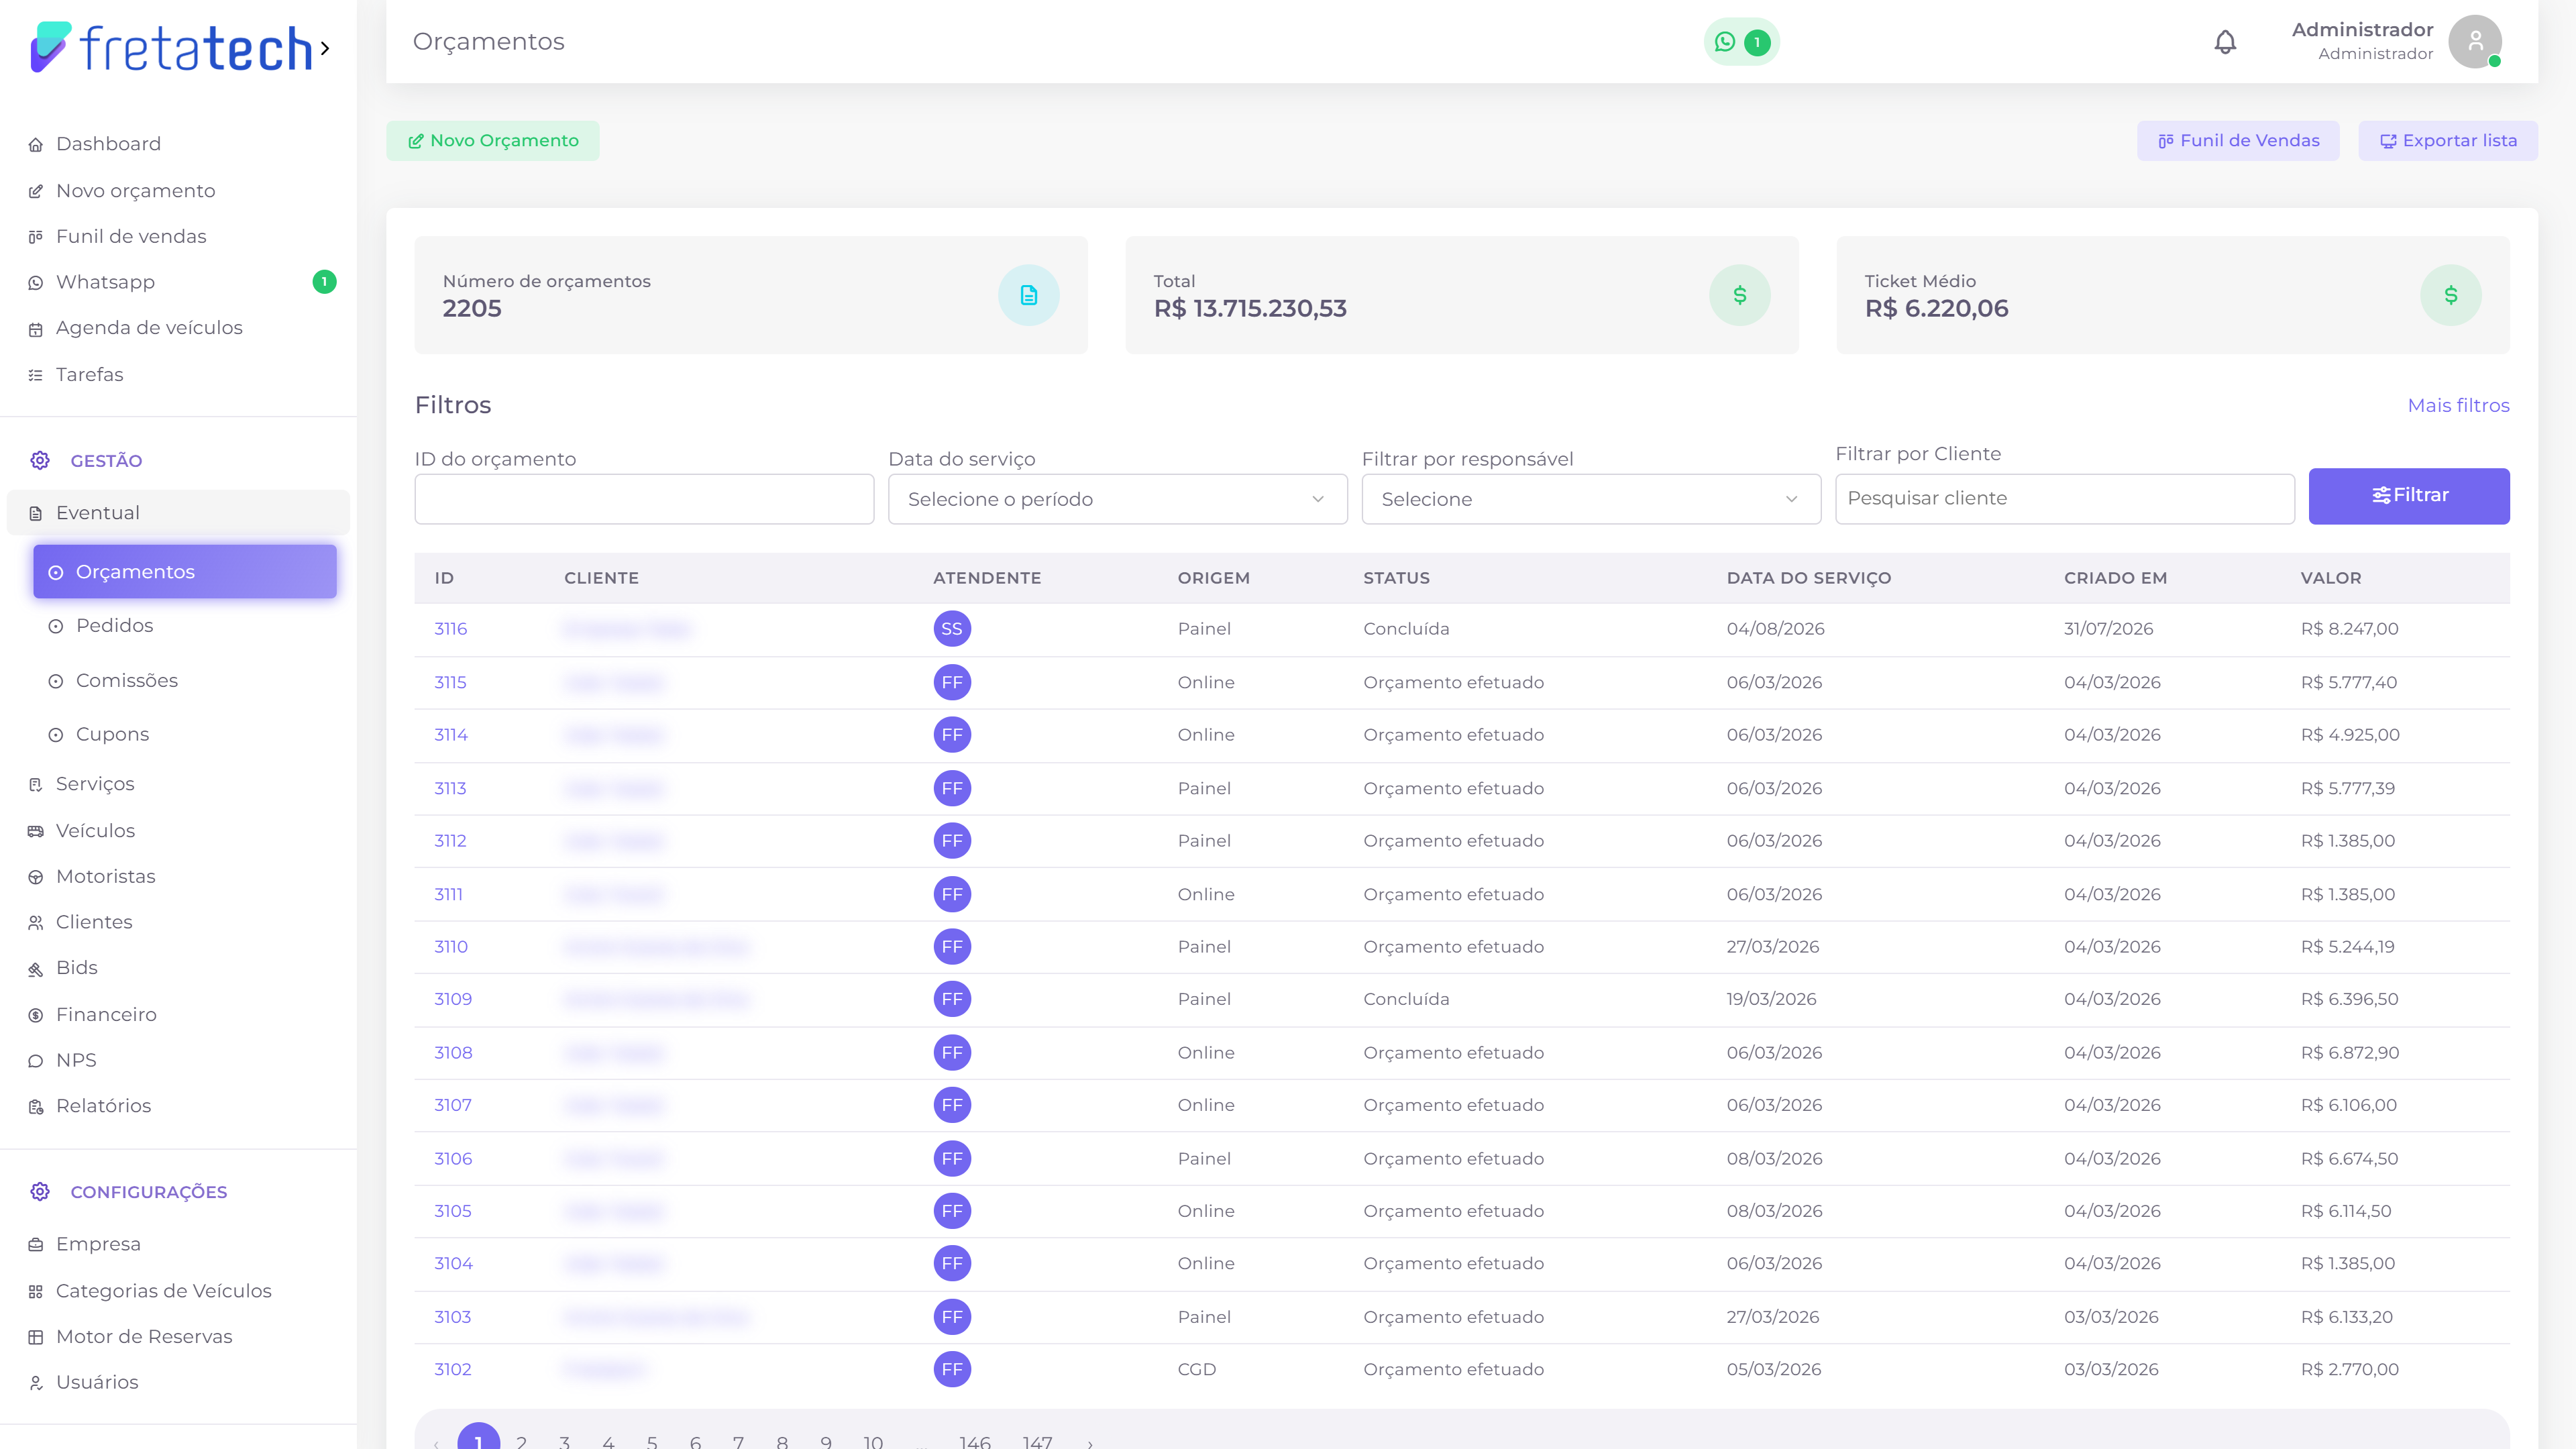Click the FF attendant avatar in row 3115
Viewport: 2576px width, 1449px height.
click(952, 683)
